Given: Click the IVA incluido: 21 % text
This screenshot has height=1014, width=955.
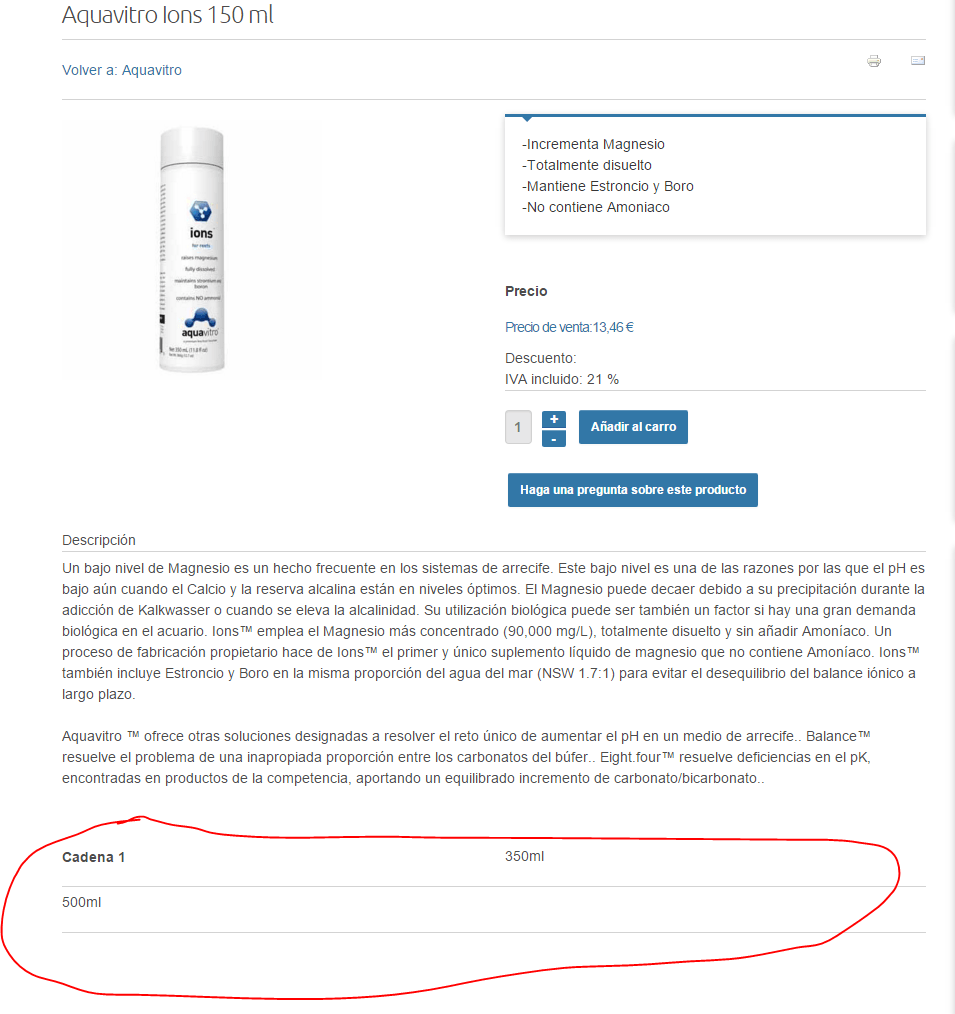Looking at the screenshot, I should tap(562, 379).
